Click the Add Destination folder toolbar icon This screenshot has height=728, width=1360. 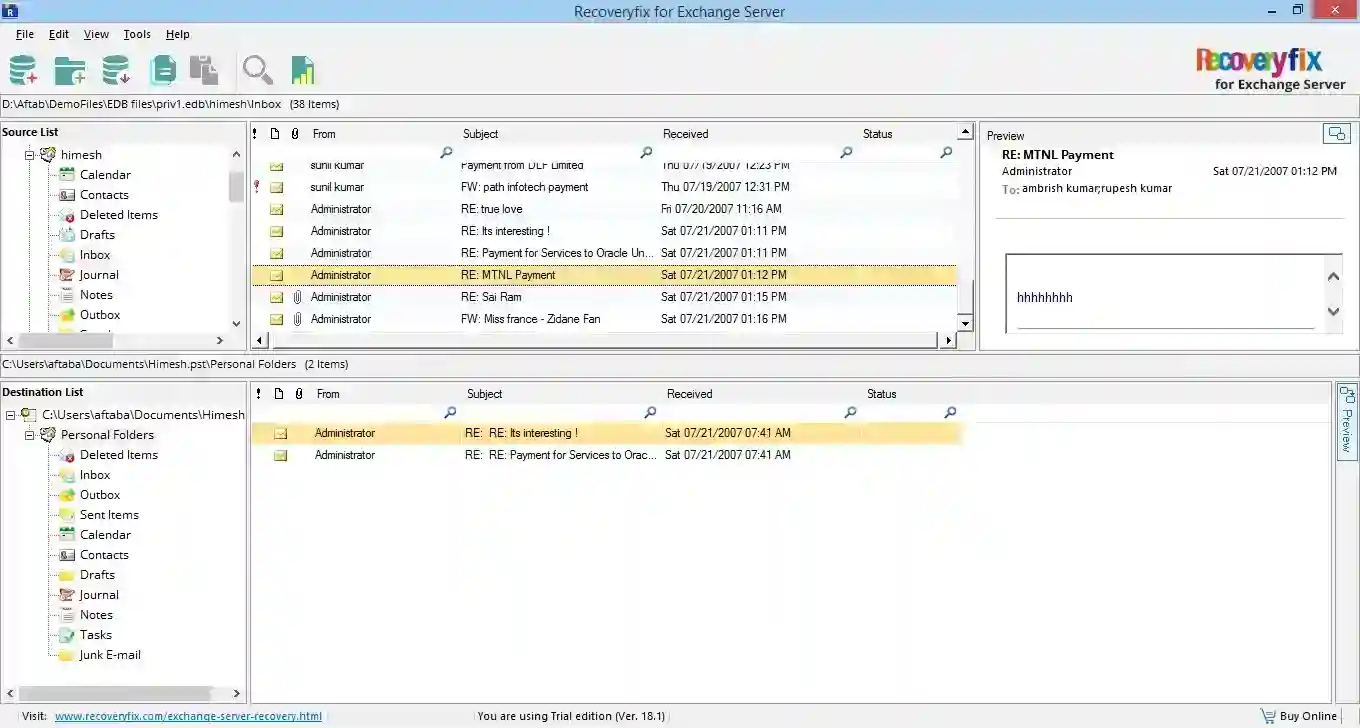pyautogui.click(x=69, y=70)
